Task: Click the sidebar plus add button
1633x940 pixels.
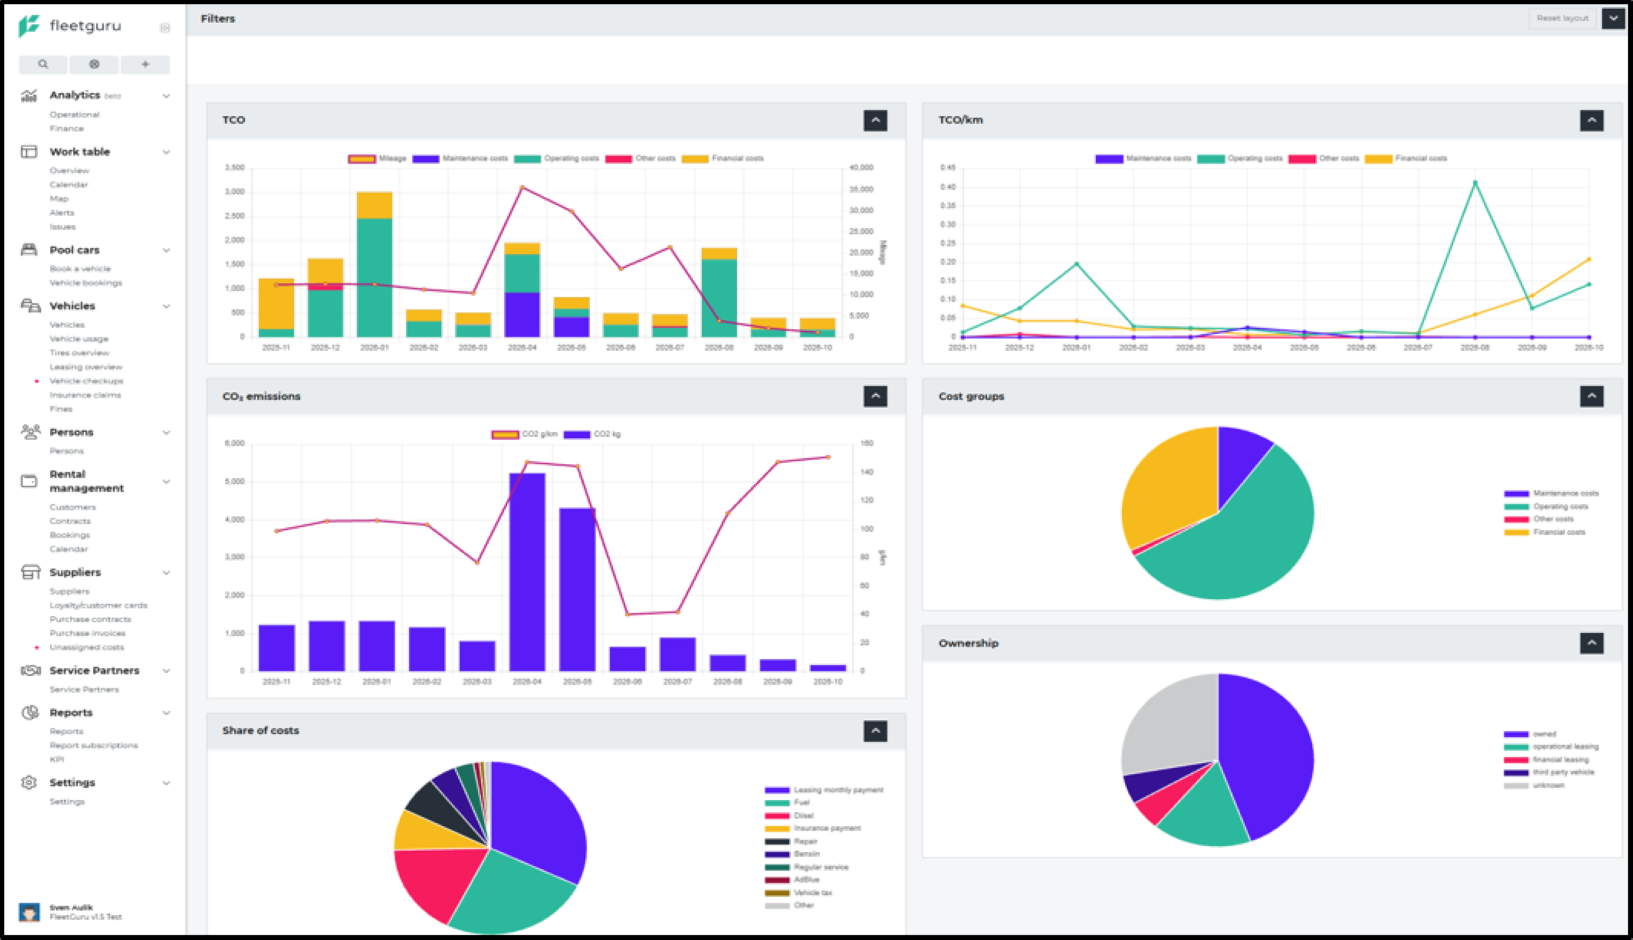Action: click(x=145, y=64)
